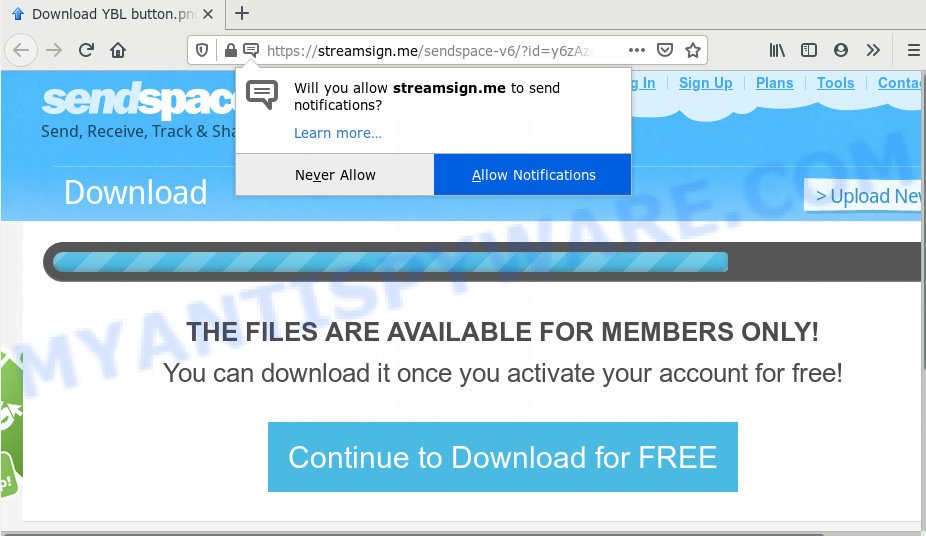Click Continue to Download for FREE
The height and width of the screenshot is (536, 926).
(x=503, y=457)
